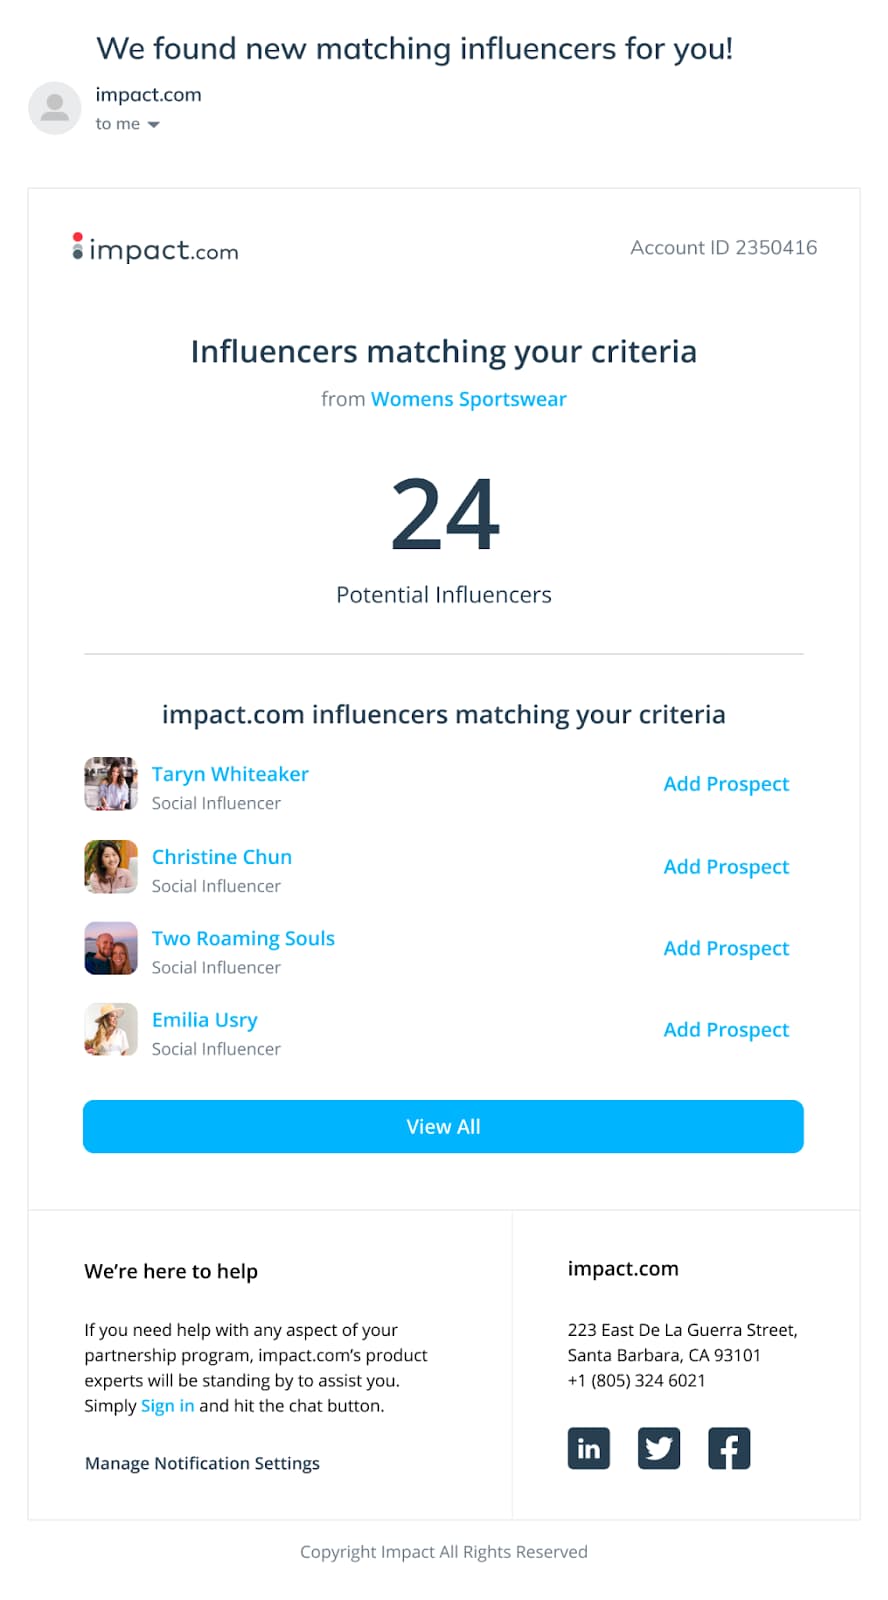Open Emilia Usry's profile photo
The width and height of the screenshot is (888, 1600).
(111, 1030)
